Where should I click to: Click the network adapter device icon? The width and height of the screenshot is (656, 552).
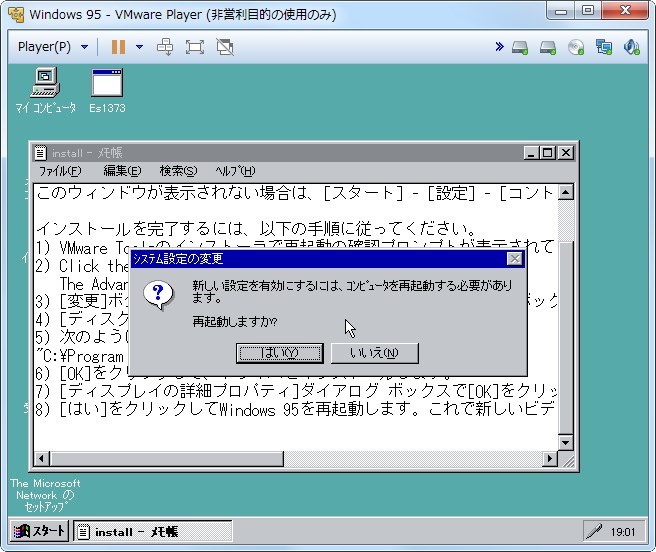pos(604,47)
